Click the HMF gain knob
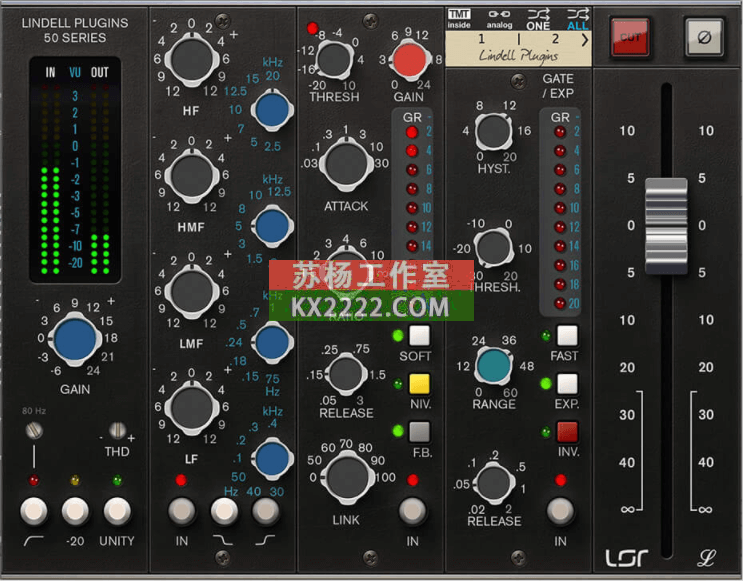 [191, 176]
